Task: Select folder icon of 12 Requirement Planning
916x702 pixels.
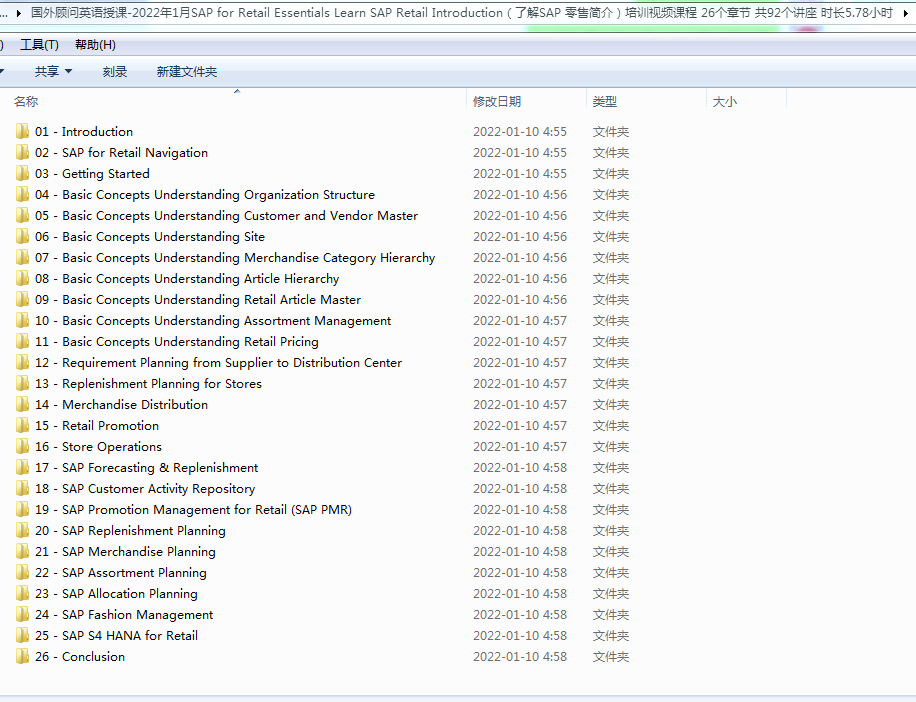Action: 22,362
